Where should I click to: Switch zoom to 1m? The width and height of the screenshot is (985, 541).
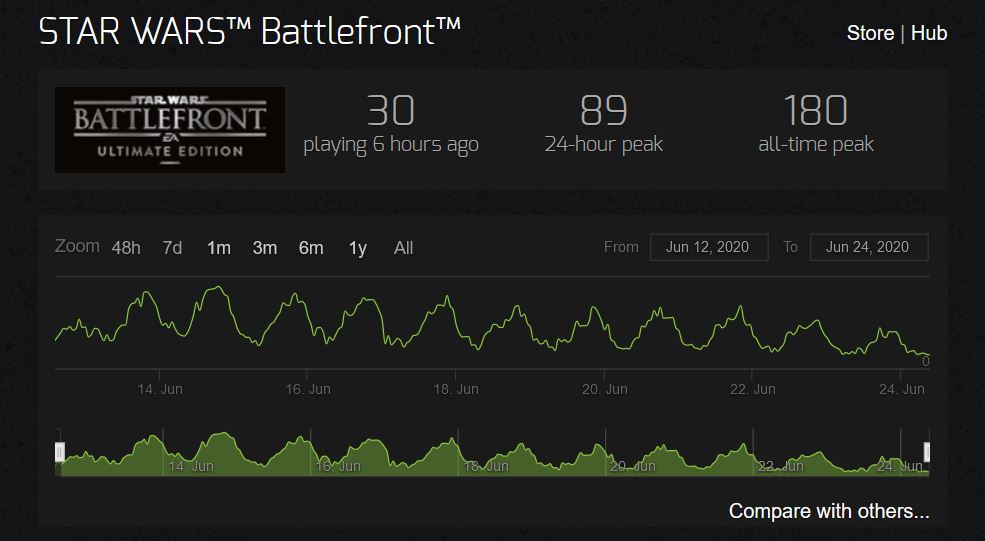[x=218, y=248]
